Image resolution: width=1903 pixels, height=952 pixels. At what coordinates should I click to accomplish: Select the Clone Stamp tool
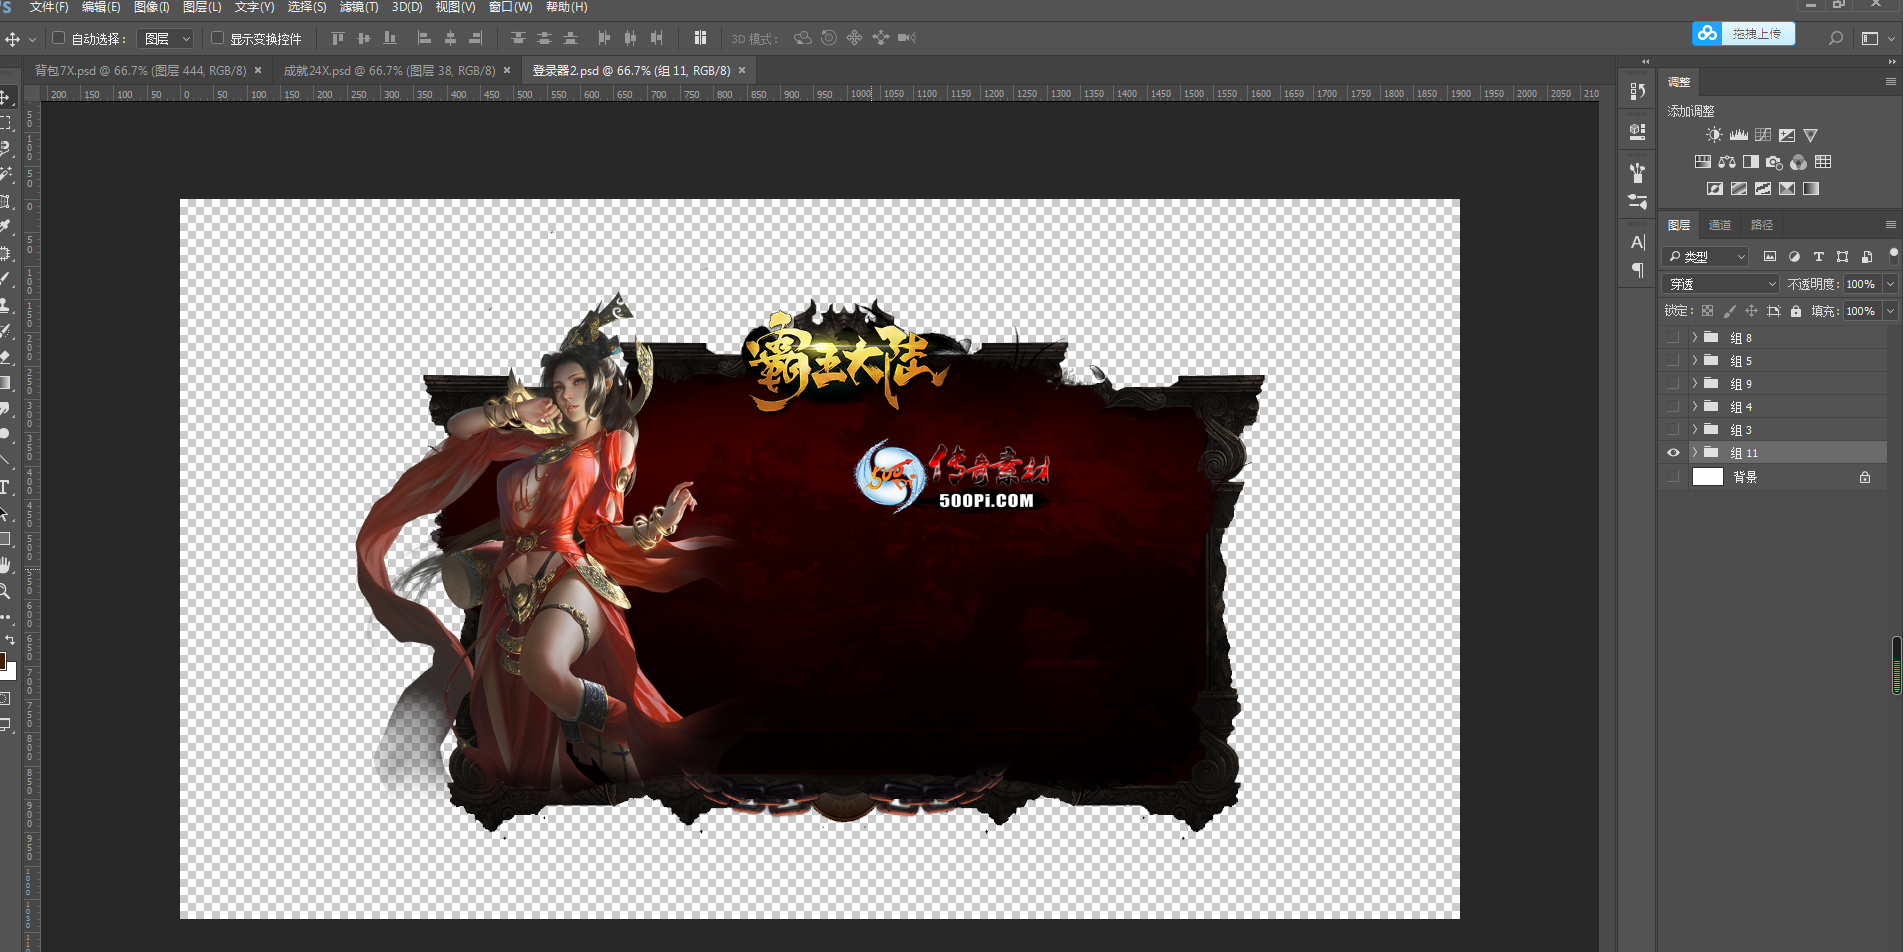point(5,305)
